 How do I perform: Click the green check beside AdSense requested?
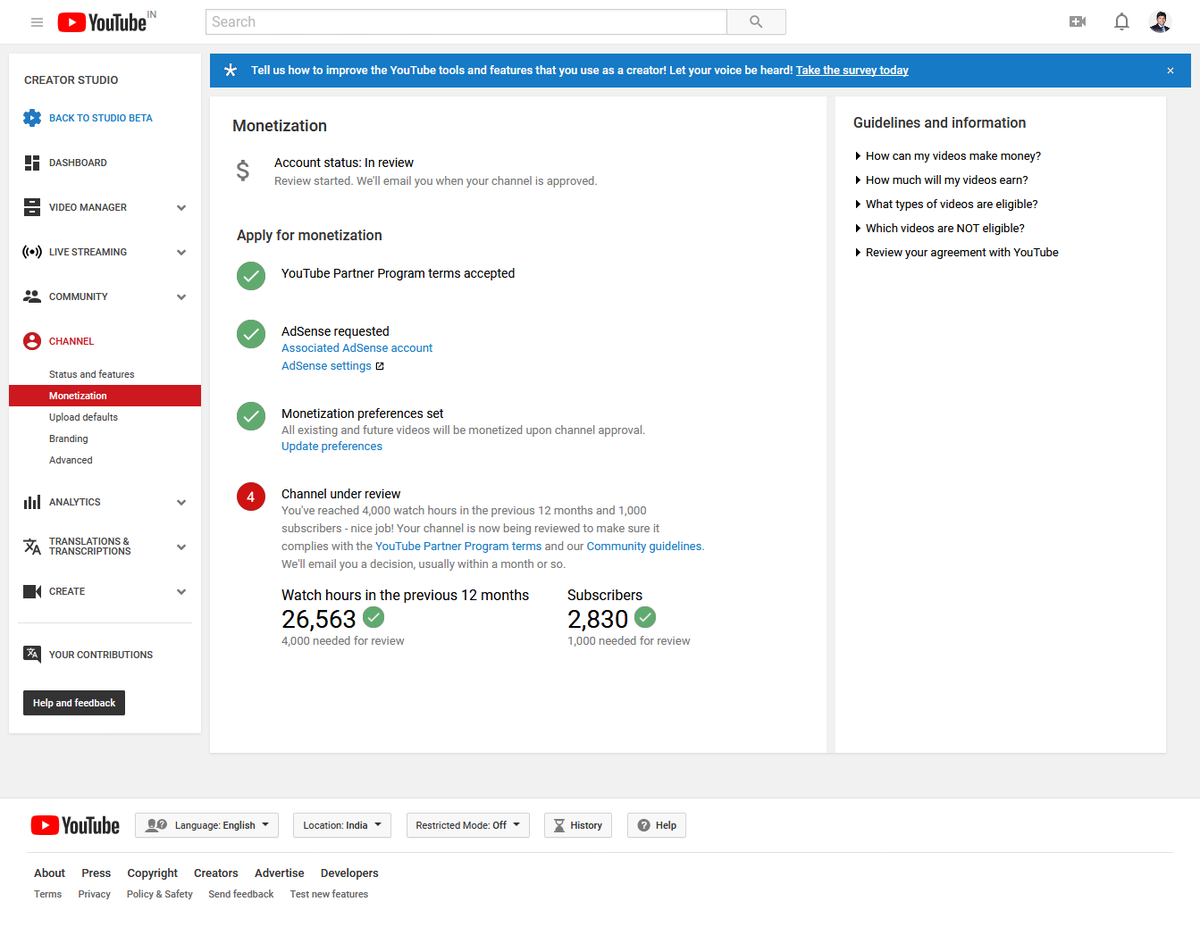(251, 334)
